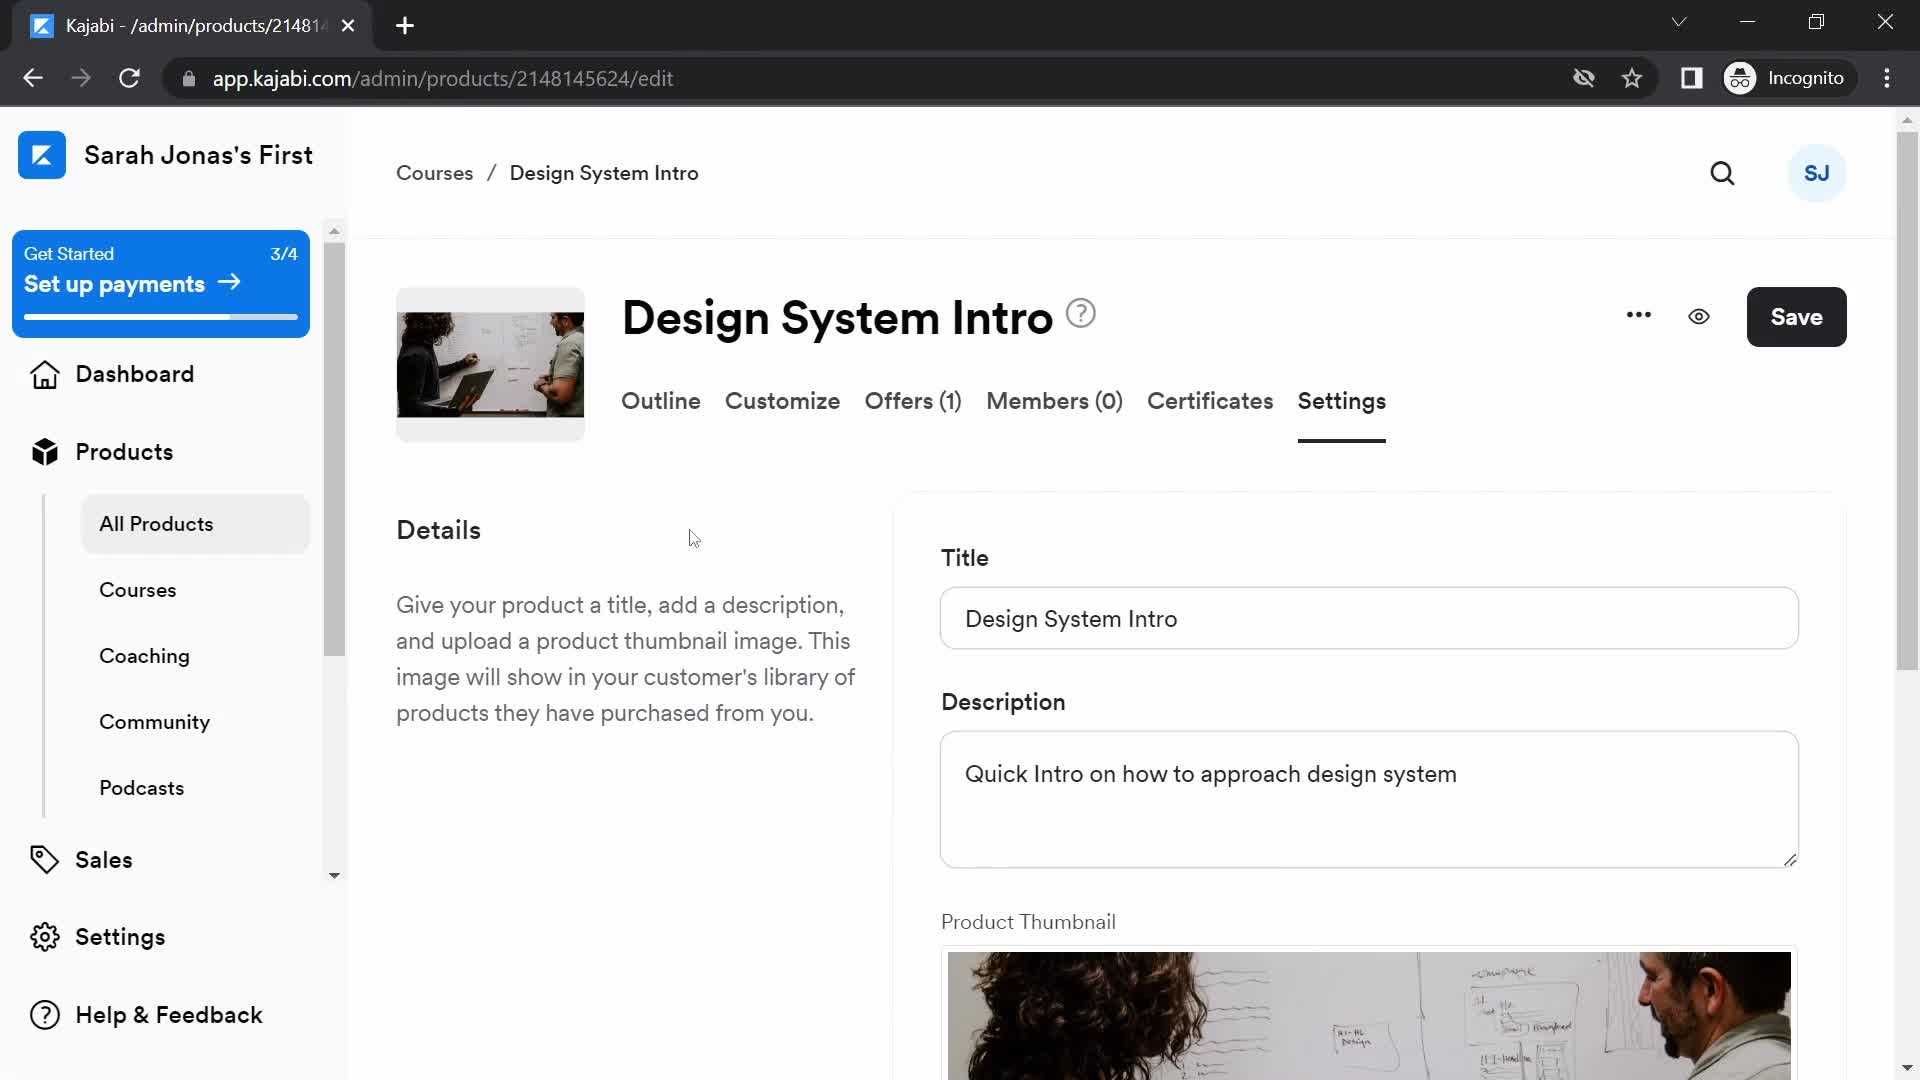Image resolution: width=1920 pixels, height=1080 pixels.
Task: Click the Sales sidebar icon
Action: [45, 858]
